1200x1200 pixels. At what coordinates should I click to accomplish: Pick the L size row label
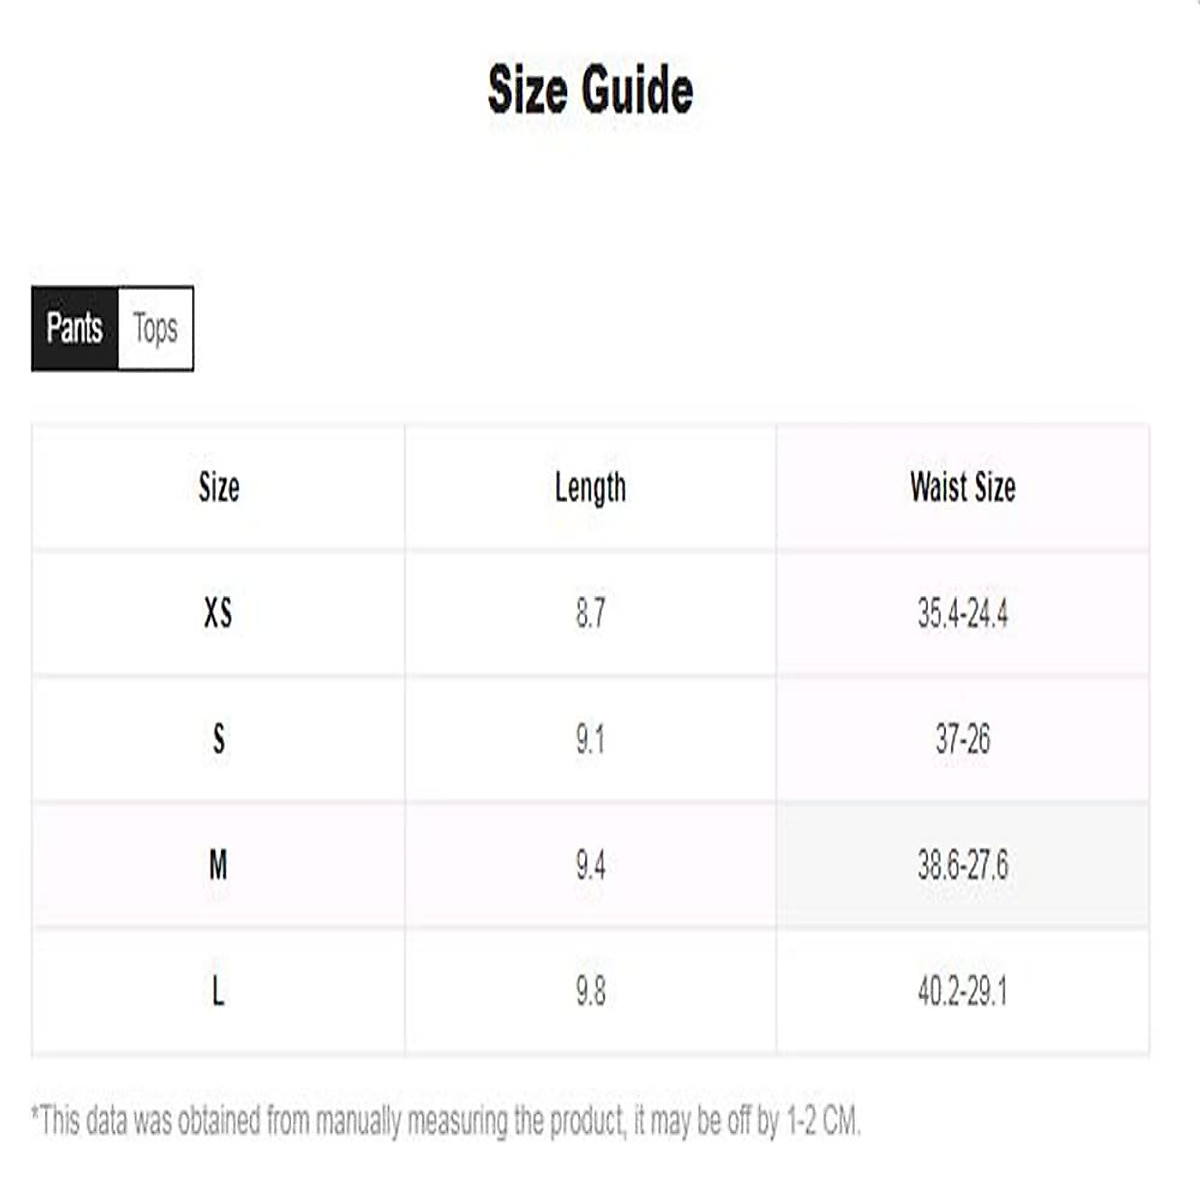(218, 991)
